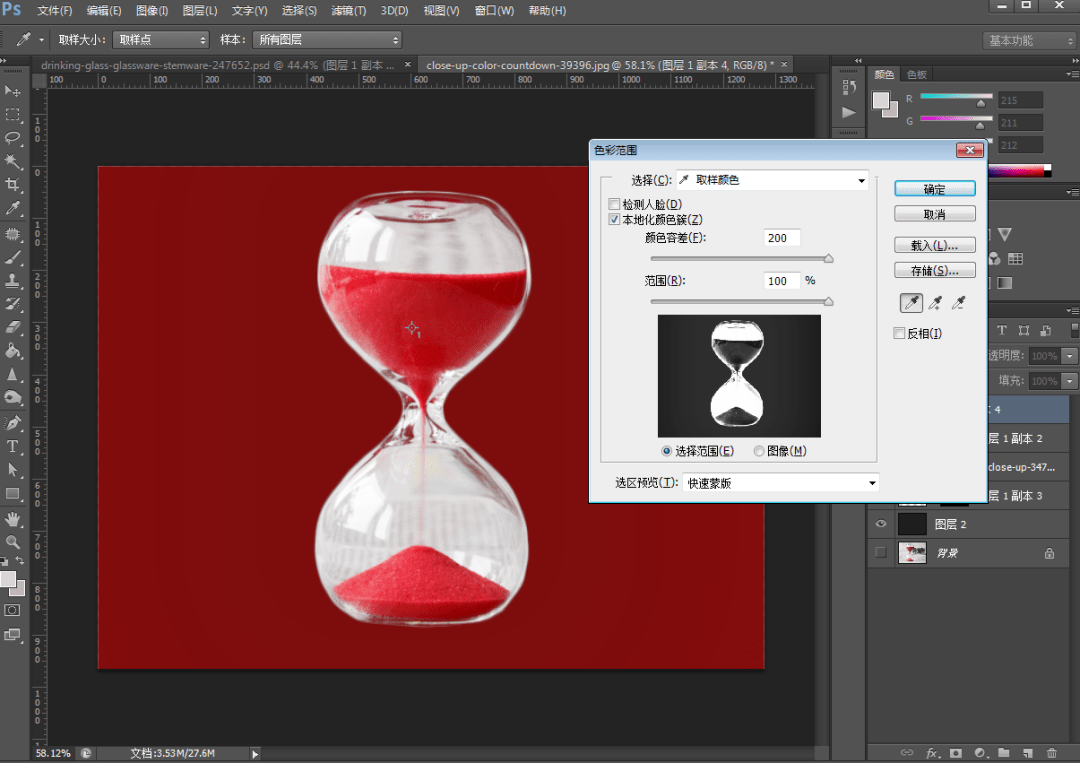
Task: Select the 图像 radio button
Action: 758,451
